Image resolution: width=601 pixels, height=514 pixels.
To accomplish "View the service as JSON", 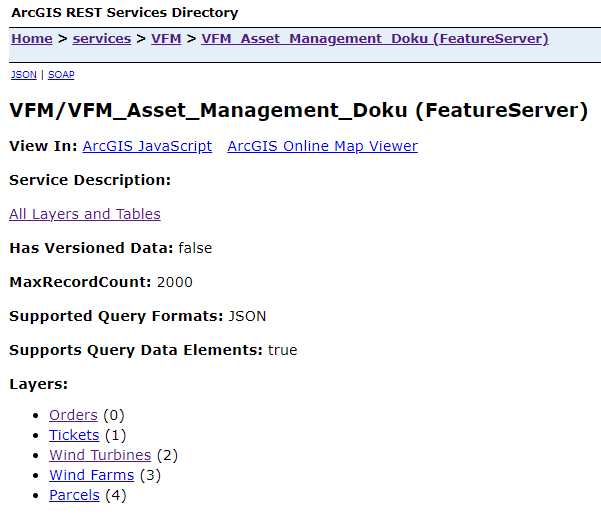I will coord(22,75).
